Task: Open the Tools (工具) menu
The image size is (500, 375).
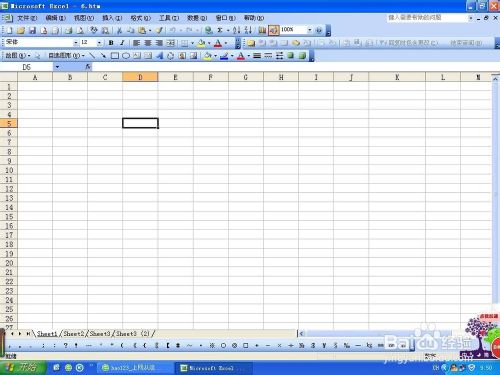Action: point(169,18)
